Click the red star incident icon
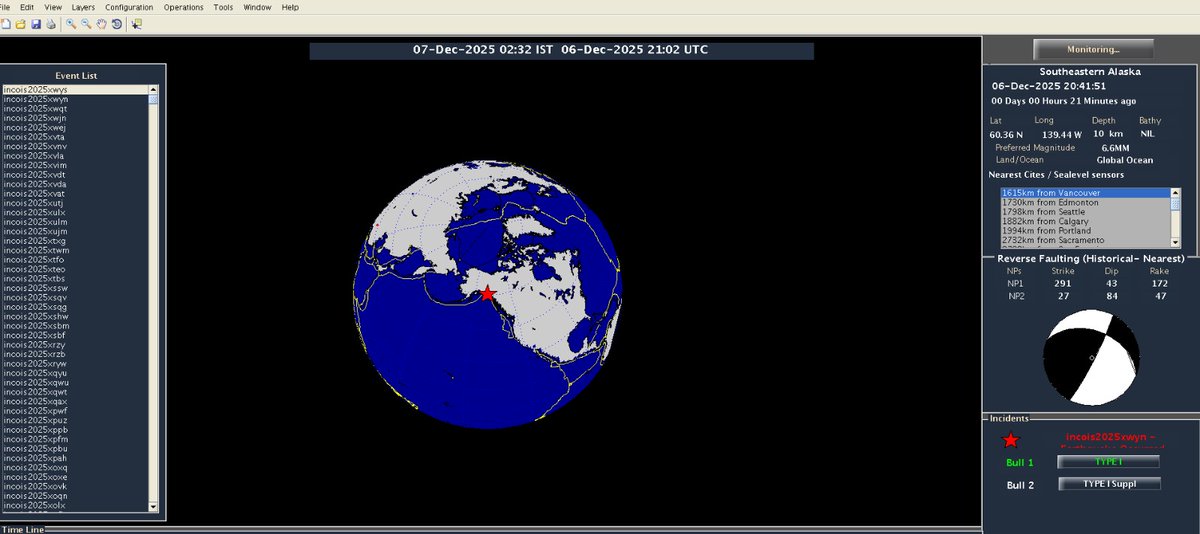 click(1011, 440)
